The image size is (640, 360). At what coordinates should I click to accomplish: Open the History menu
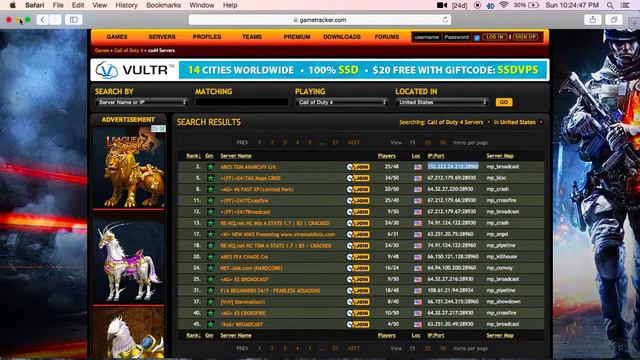tap(126, 5)
